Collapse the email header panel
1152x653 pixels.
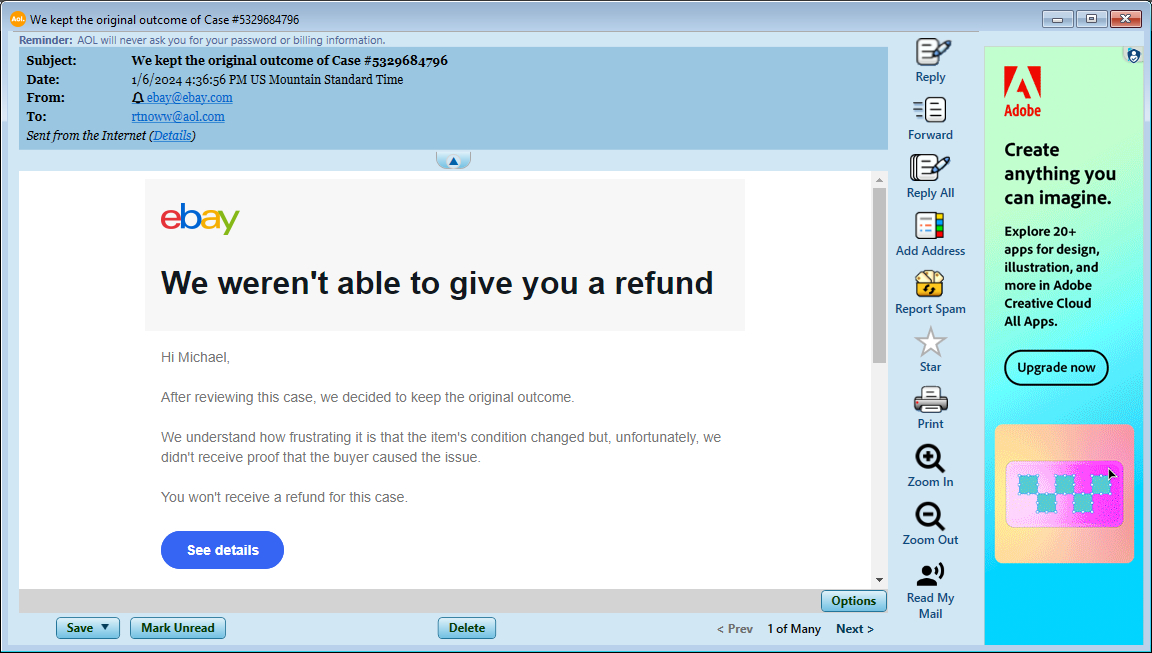(453, 160)
